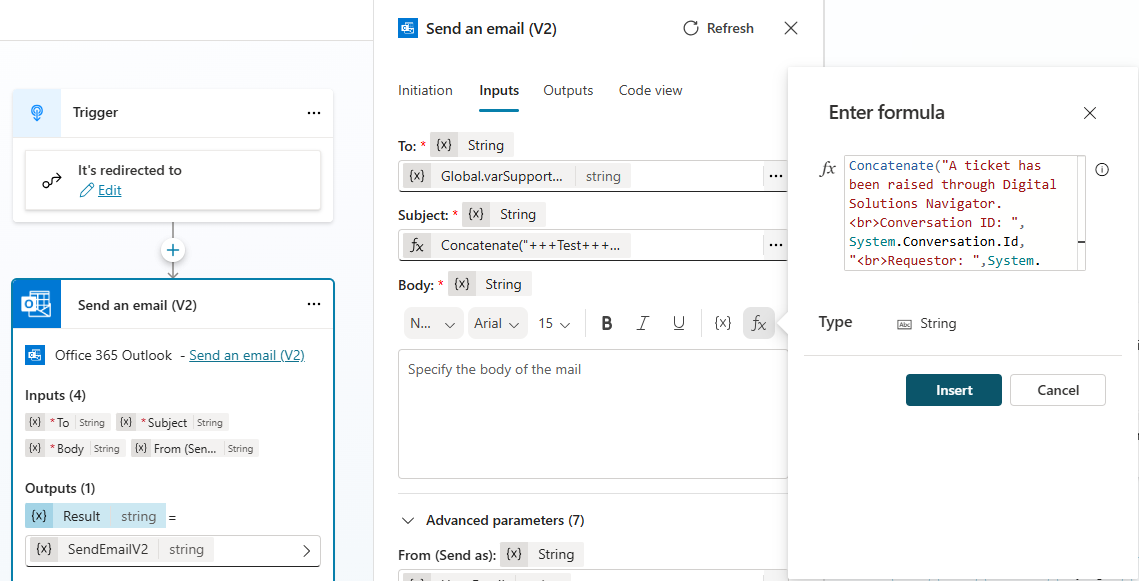
Task: Click the info icon next to the formula box
Action: click(x=1102, y=170)
